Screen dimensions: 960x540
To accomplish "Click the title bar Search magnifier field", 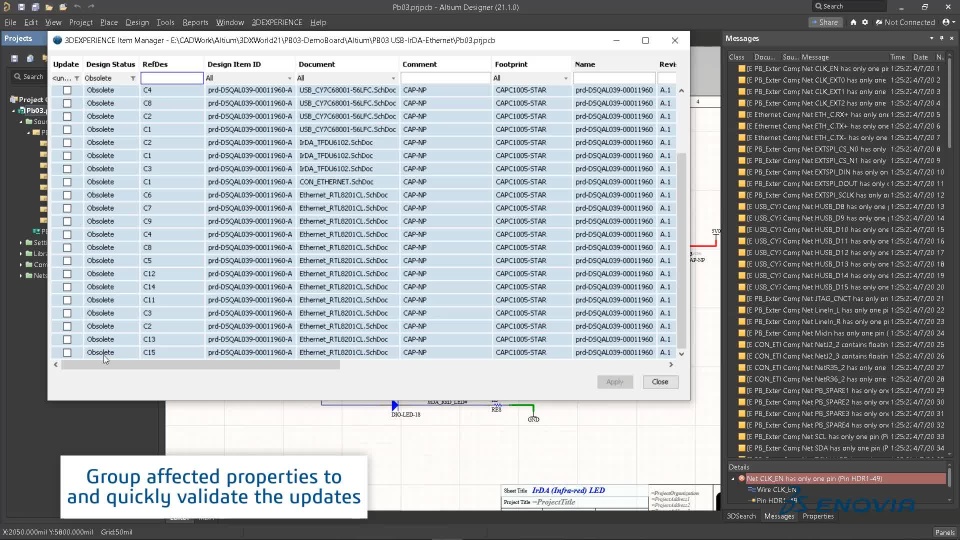I will click(849, 6).
